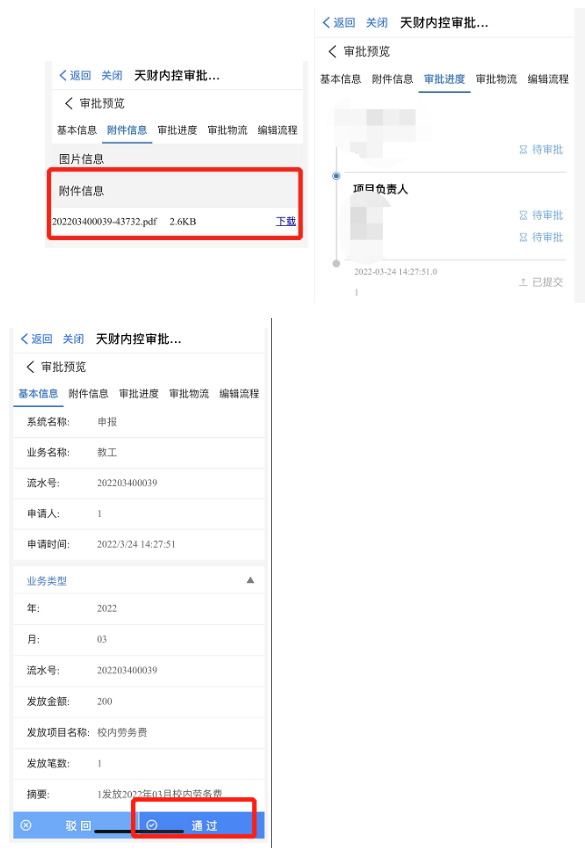Click the 返回 back chevron in the approval progress panel
The image size is (585, 853).
326,22
